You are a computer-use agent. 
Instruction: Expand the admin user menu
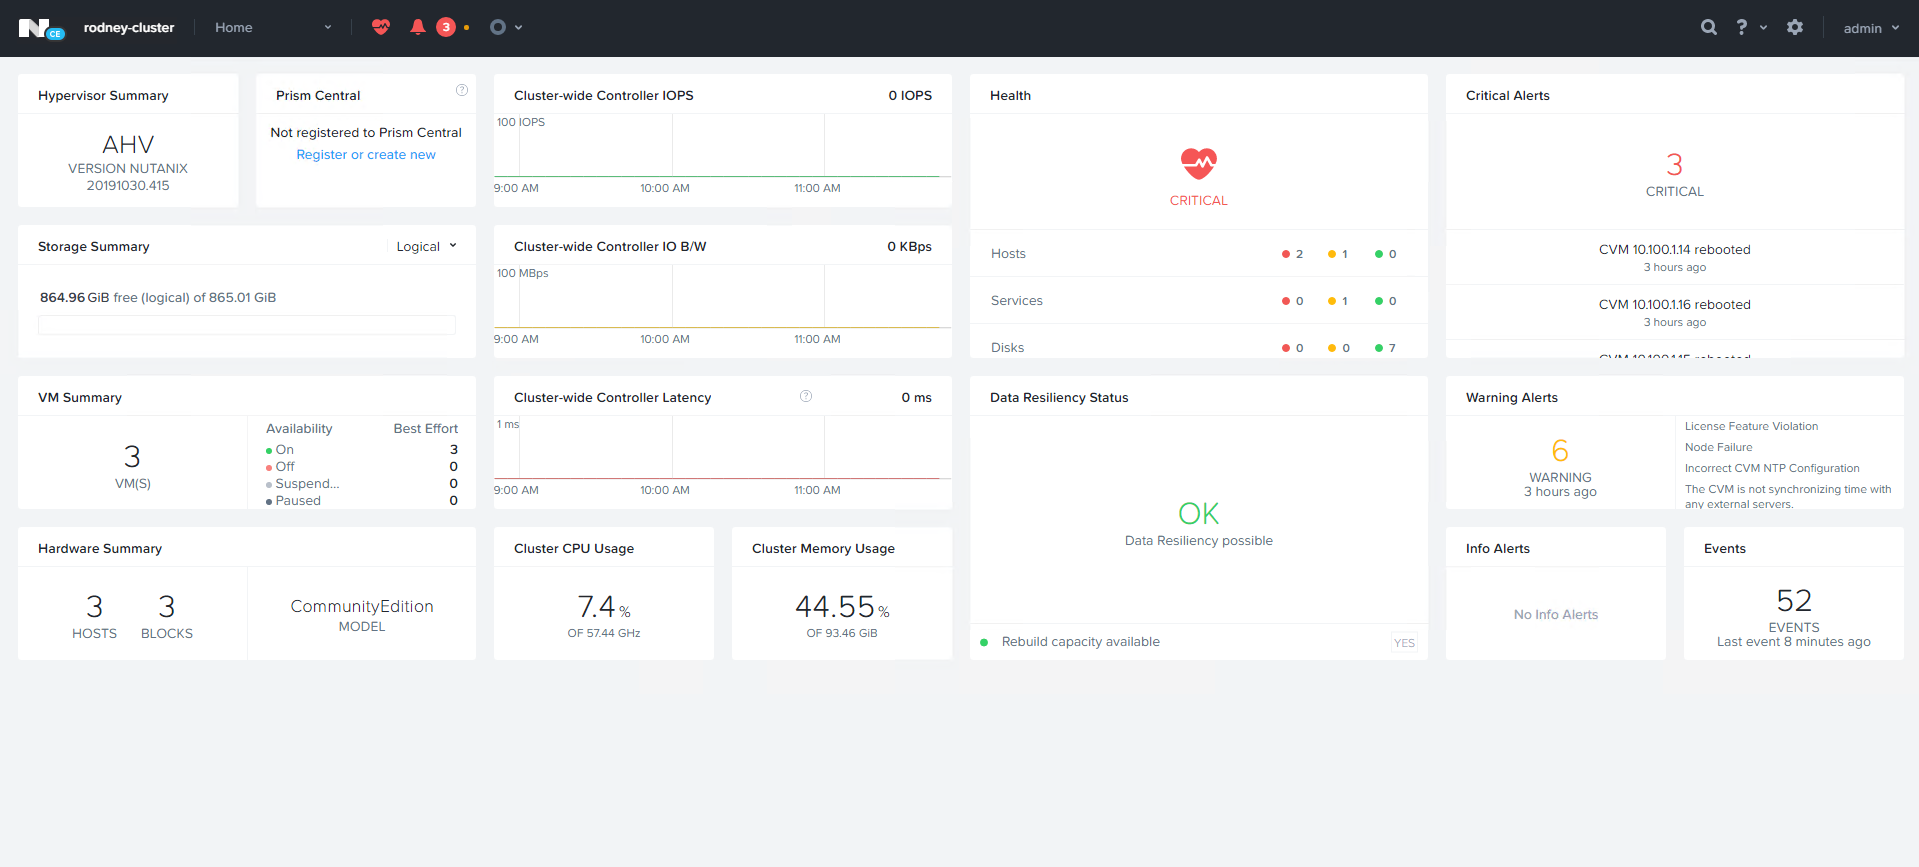(x=1871, y=28)
